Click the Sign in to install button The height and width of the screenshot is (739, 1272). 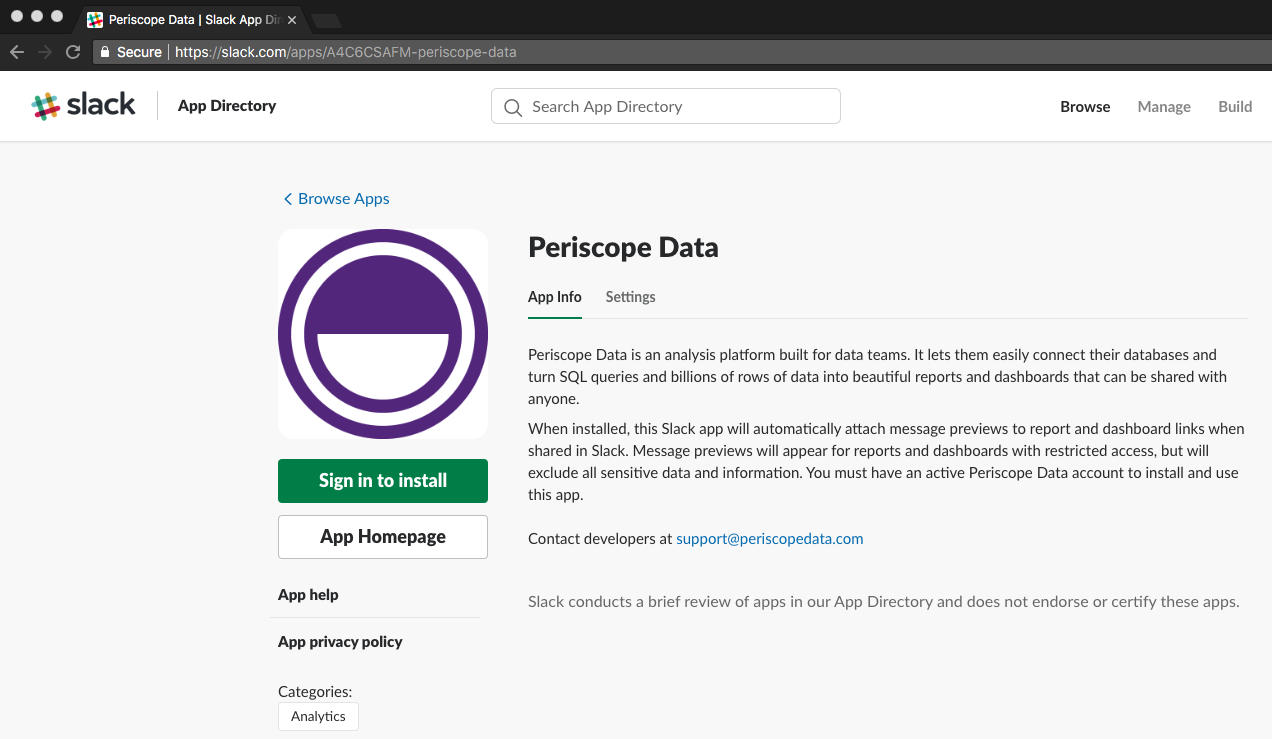[383, 481]
